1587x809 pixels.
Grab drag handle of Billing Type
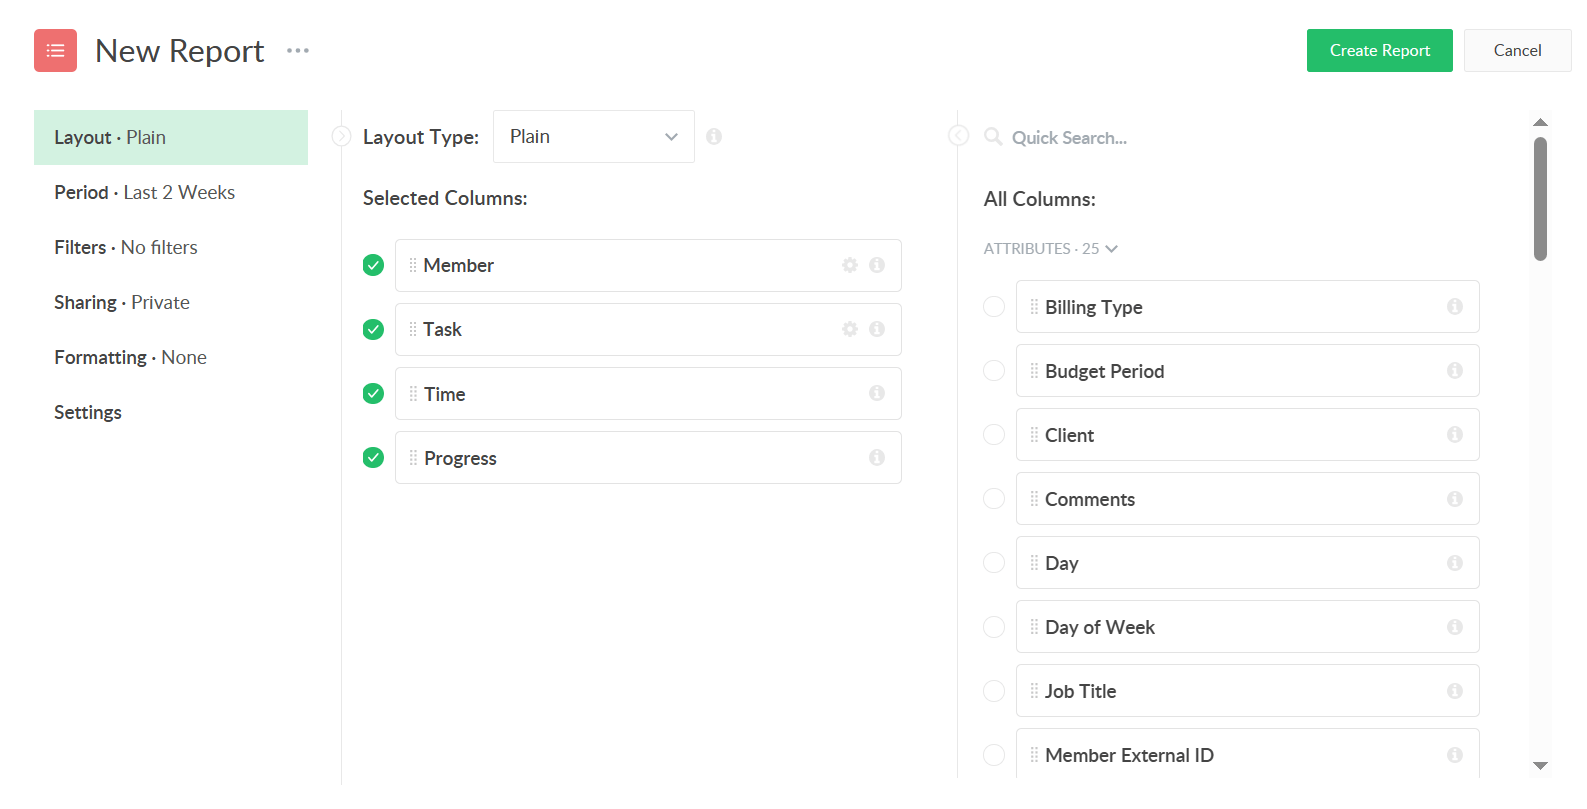click(1034, 306)
